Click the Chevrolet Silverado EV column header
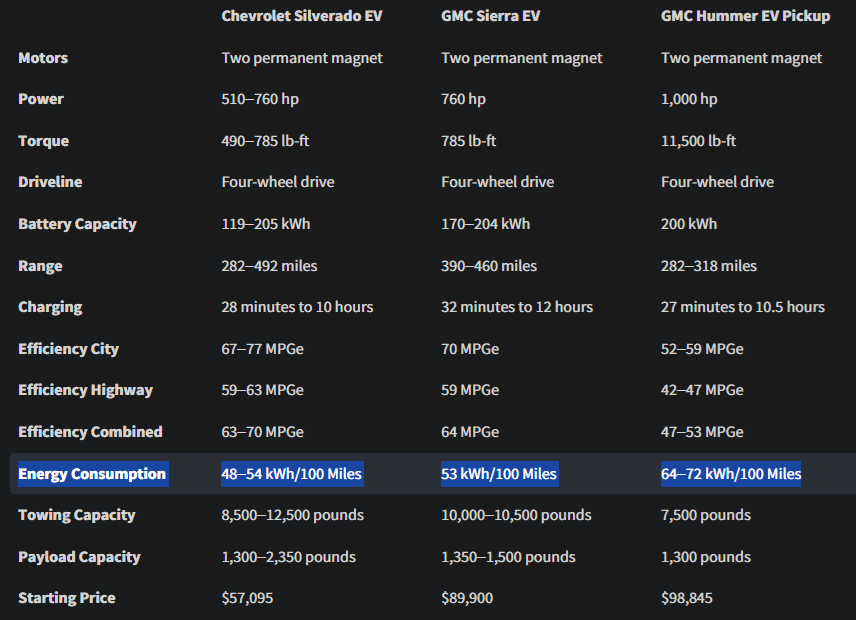 302,16
